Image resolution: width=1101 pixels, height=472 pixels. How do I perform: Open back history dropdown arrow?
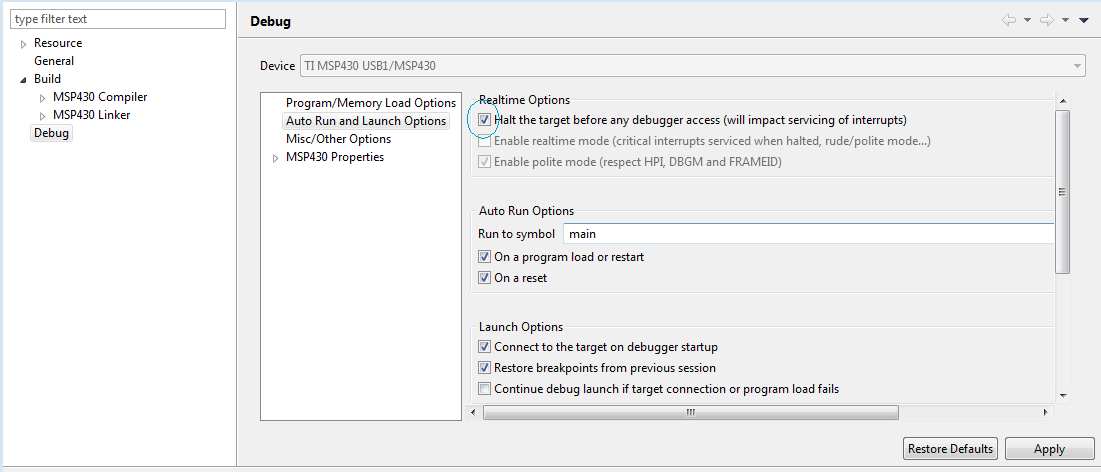1027,20
